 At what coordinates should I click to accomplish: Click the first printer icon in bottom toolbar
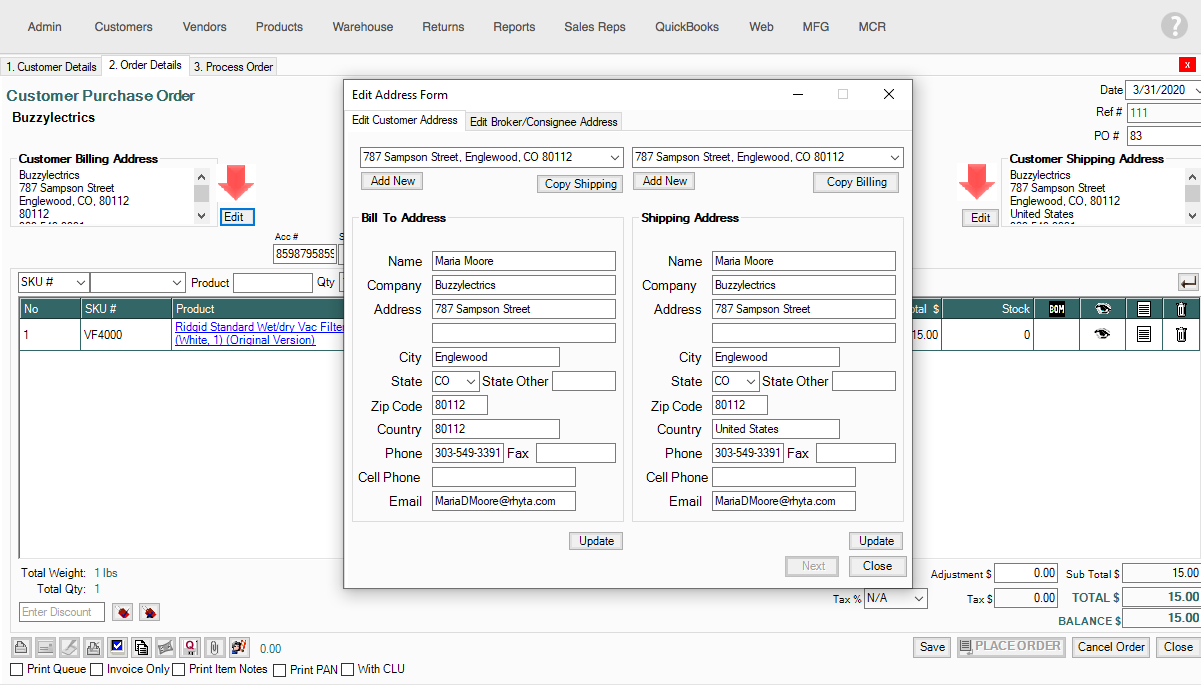(x=21, y=647)
